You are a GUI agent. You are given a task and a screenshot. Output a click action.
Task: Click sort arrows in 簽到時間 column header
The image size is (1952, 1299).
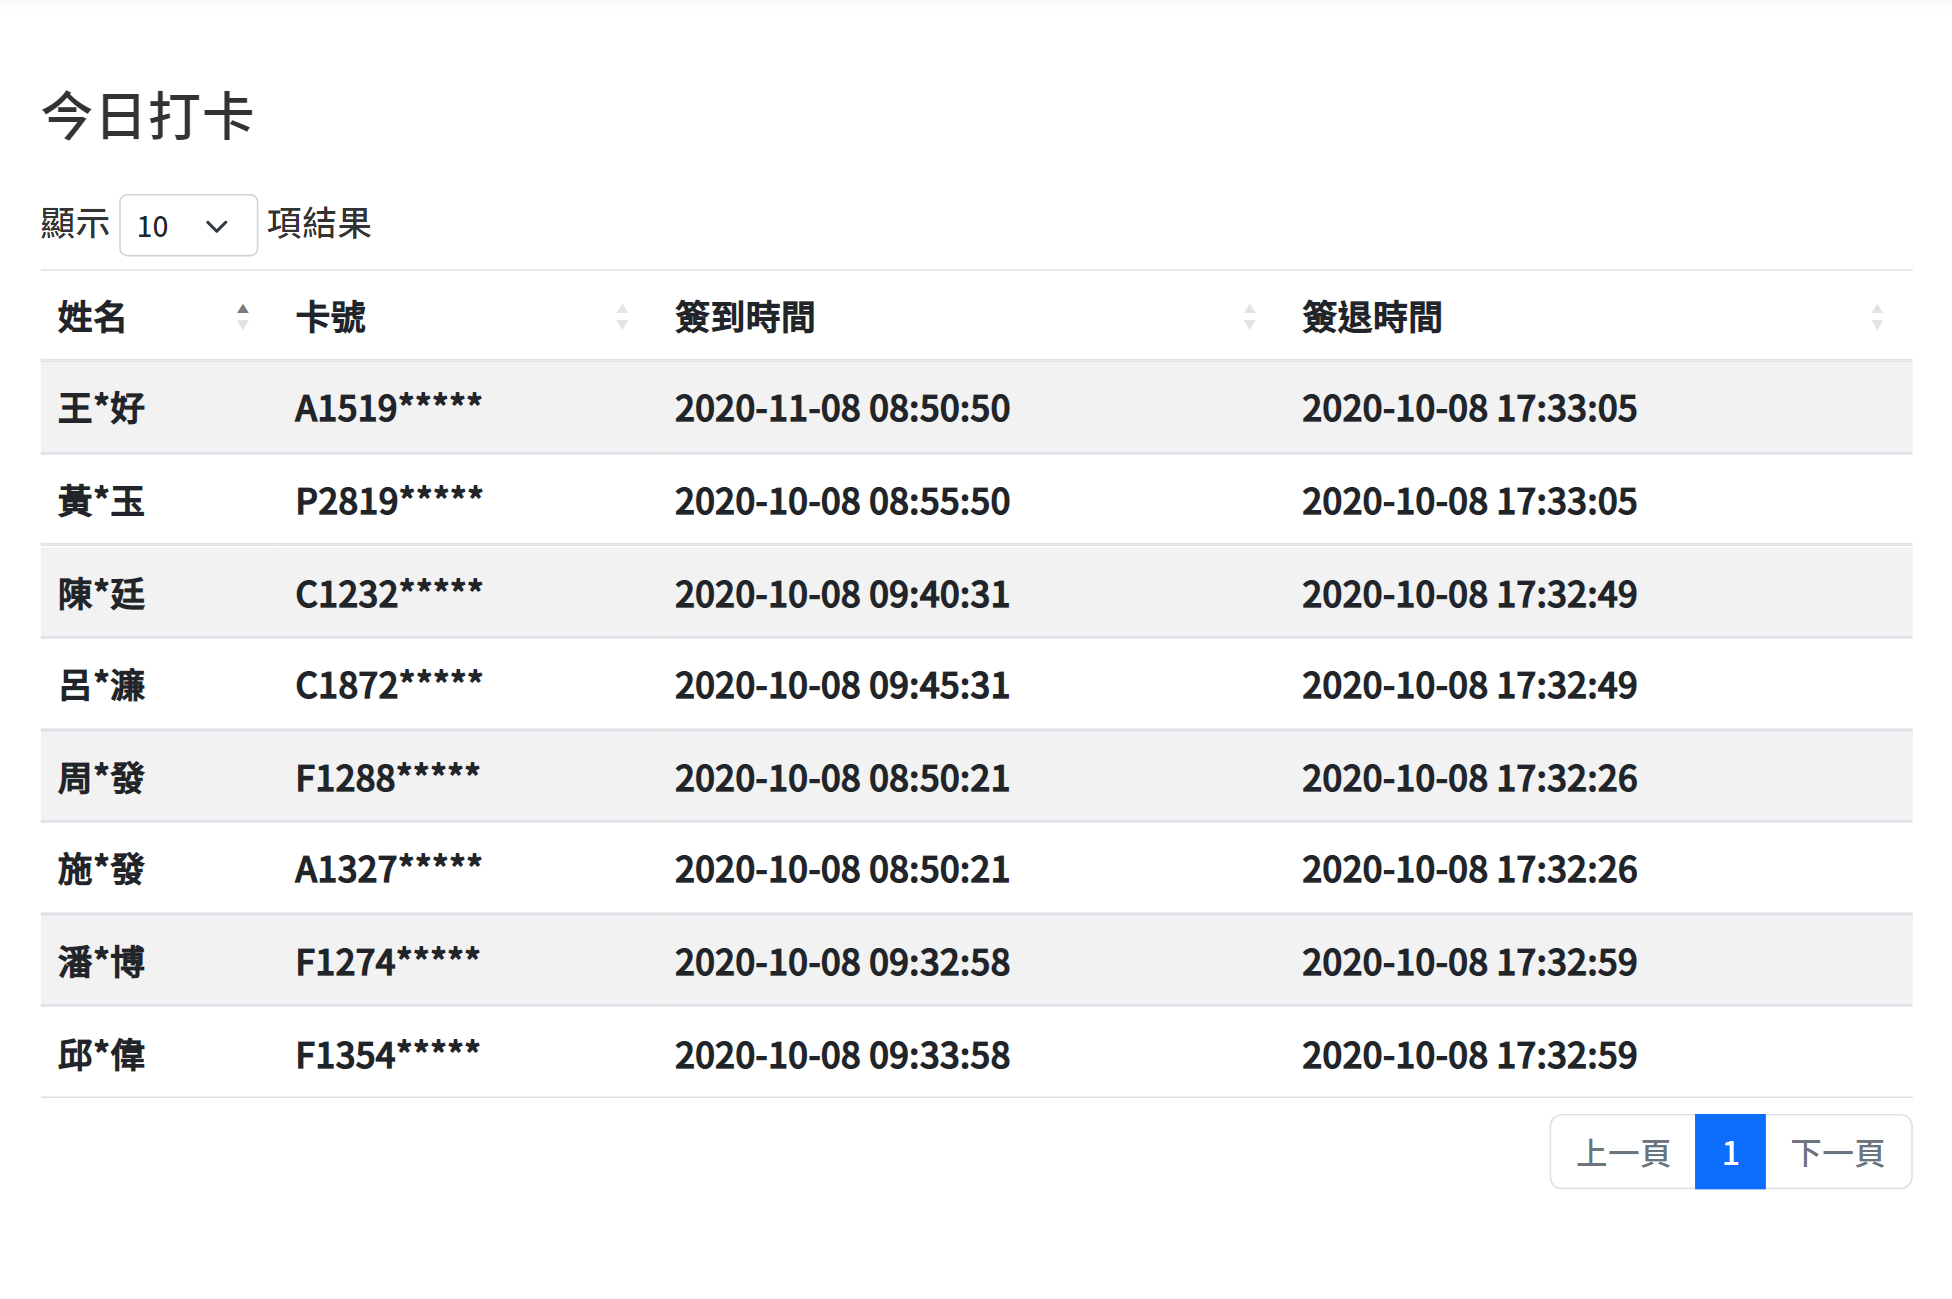point(1249,317)
